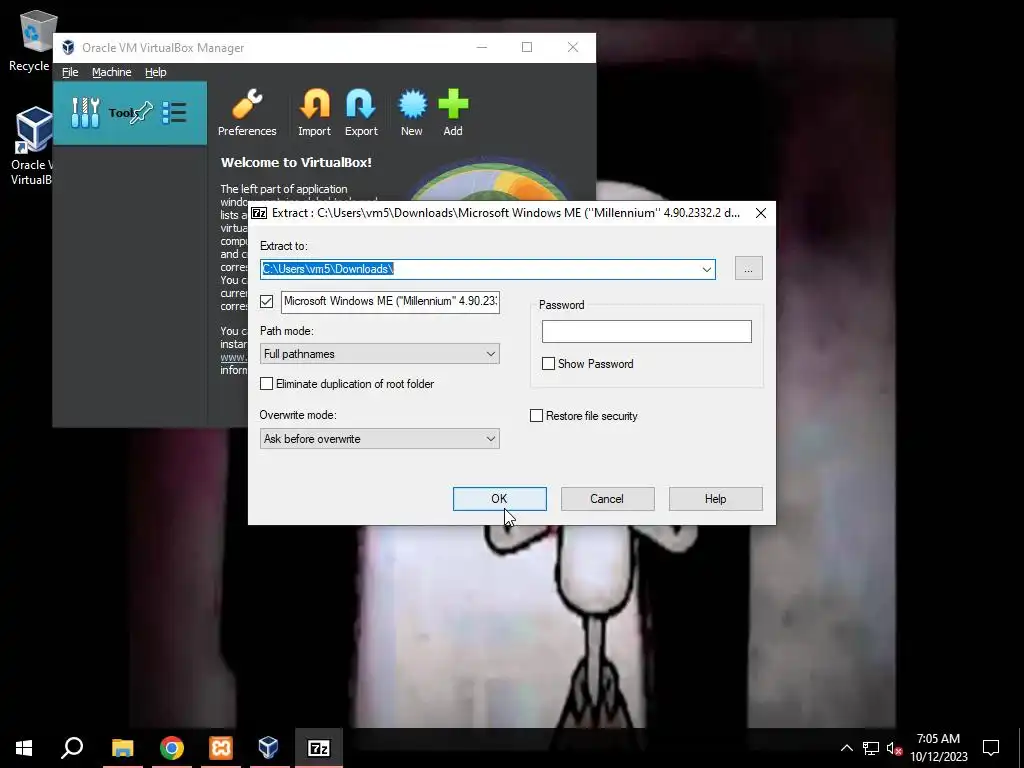Enable Eliminate duplication of root folder
This screenshot has height=768, width=1024.
[266, 384]
